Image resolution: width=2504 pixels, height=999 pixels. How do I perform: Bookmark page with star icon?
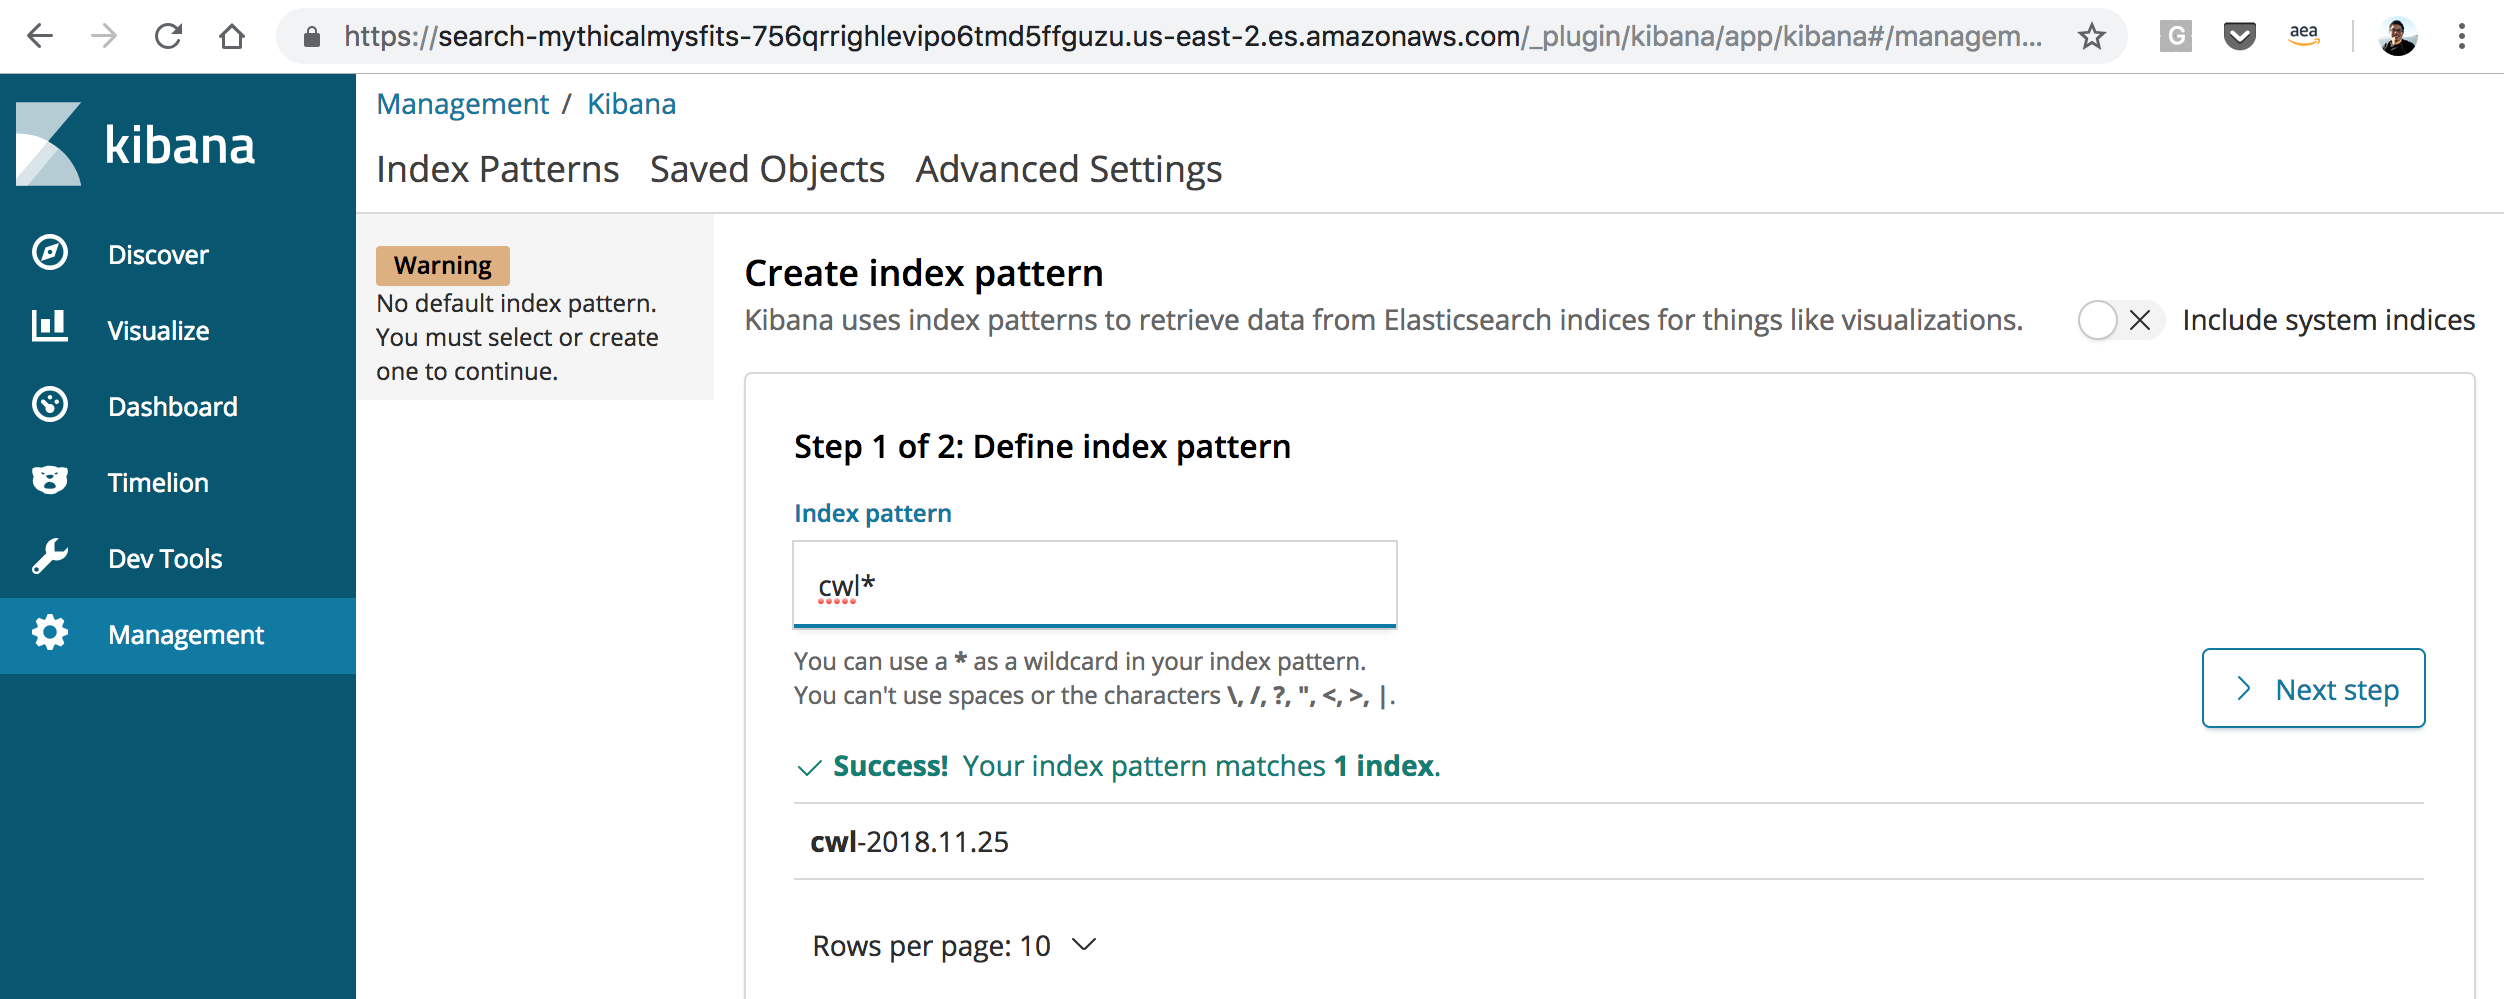2091,37
